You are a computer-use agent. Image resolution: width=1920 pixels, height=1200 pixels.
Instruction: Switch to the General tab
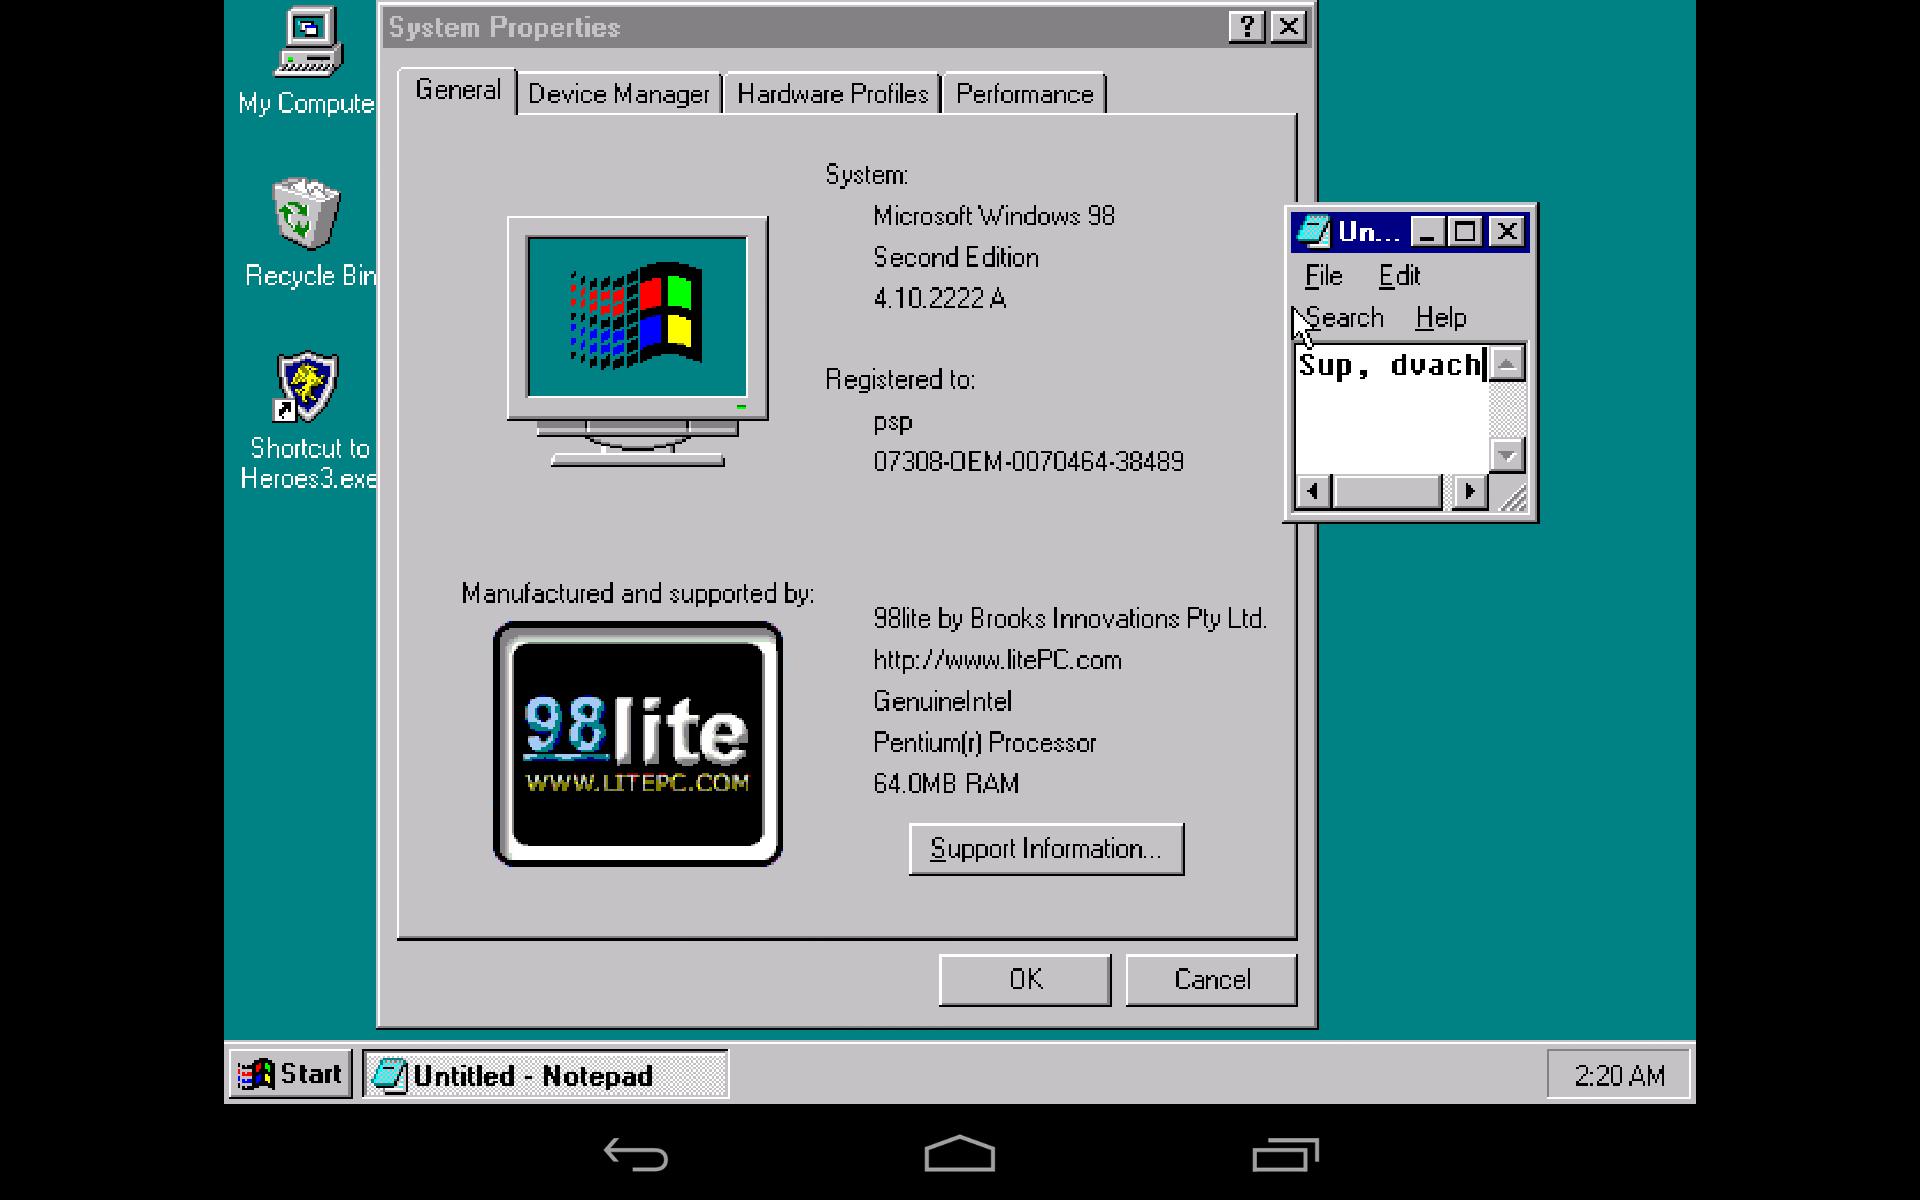coord(458,91)
